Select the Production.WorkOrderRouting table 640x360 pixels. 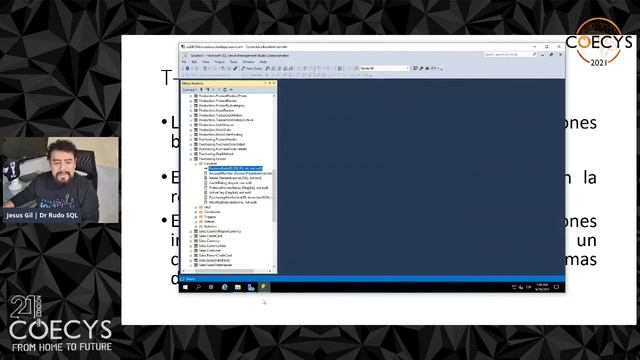[220, 135]
